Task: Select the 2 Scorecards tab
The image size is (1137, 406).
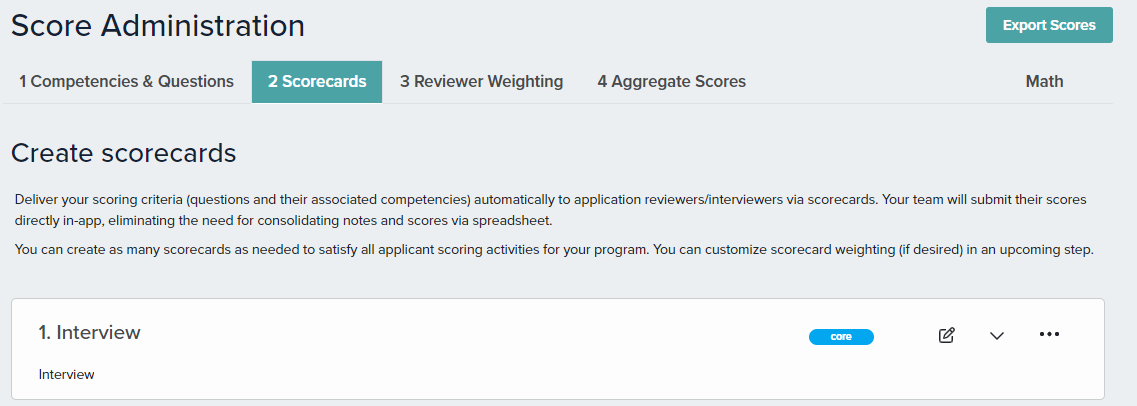Action: click(x=317, y=81)
